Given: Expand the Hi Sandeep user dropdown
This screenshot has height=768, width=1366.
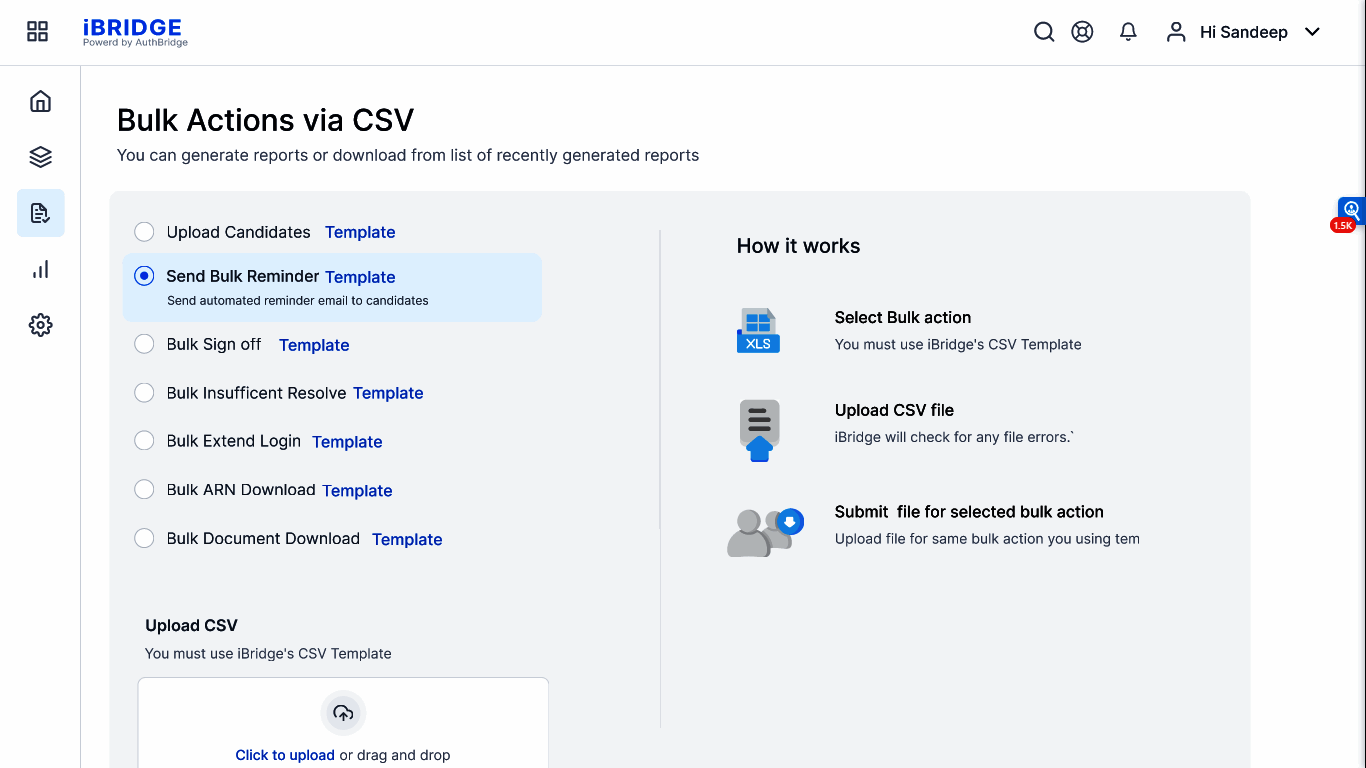Looking at the screenshot, I should 1312,32.
